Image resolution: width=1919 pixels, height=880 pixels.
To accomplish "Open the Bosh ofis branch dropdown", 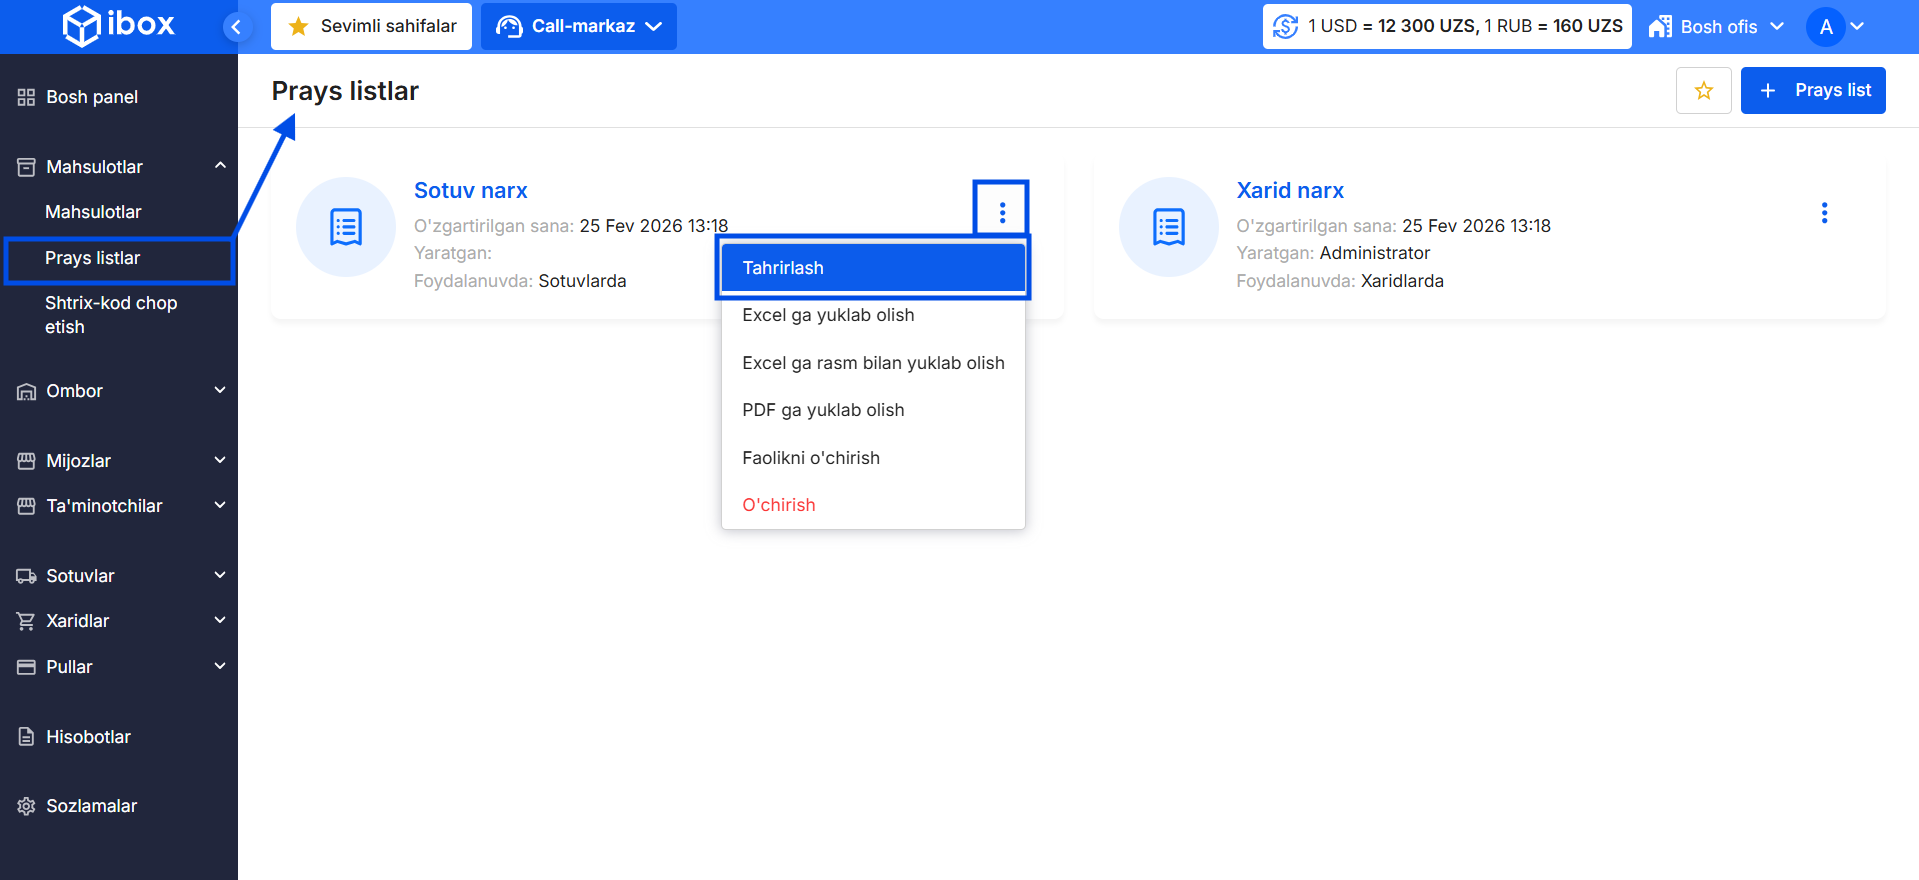I will tap(1716, 27).
